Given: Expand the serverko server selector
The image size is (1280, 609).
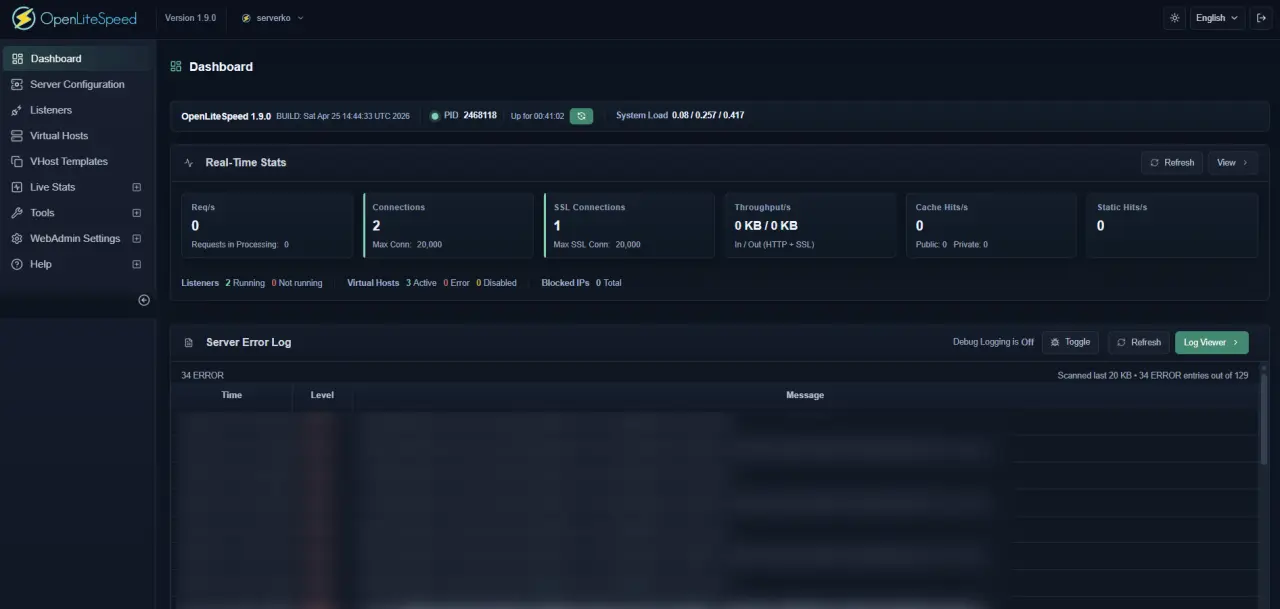Looking at the screenshot, I should pos(271,17).
